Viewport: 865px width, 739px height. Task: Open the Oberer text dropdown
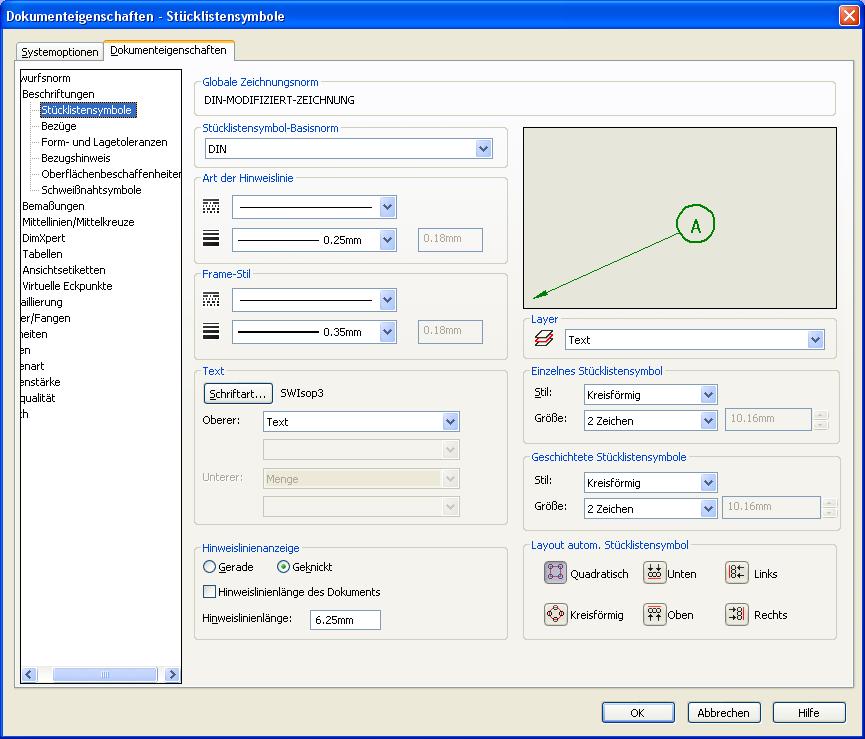coord(450,422)
